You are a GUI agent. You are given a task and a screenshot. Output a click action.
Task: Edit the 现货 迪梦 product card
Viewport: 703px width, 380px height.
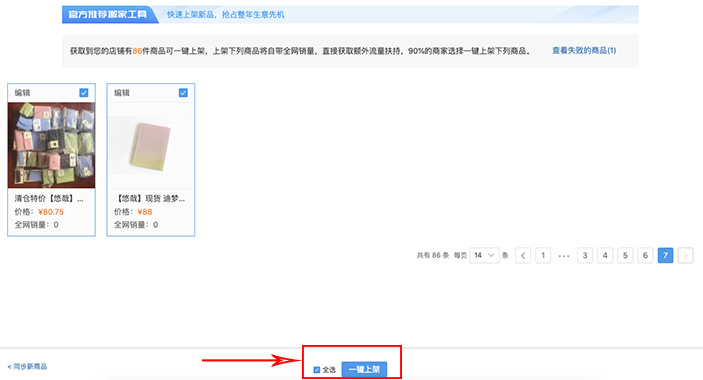(122, 93)
